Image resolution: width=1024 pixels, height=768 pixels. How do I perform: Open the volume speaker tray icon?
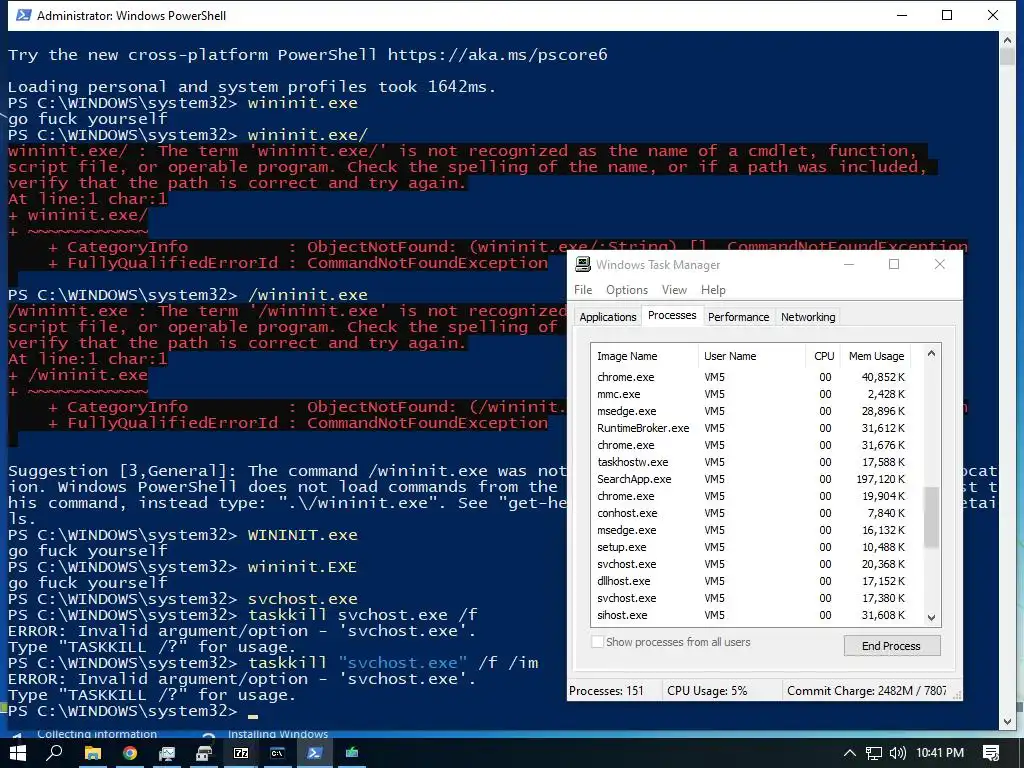pos(898,753)
